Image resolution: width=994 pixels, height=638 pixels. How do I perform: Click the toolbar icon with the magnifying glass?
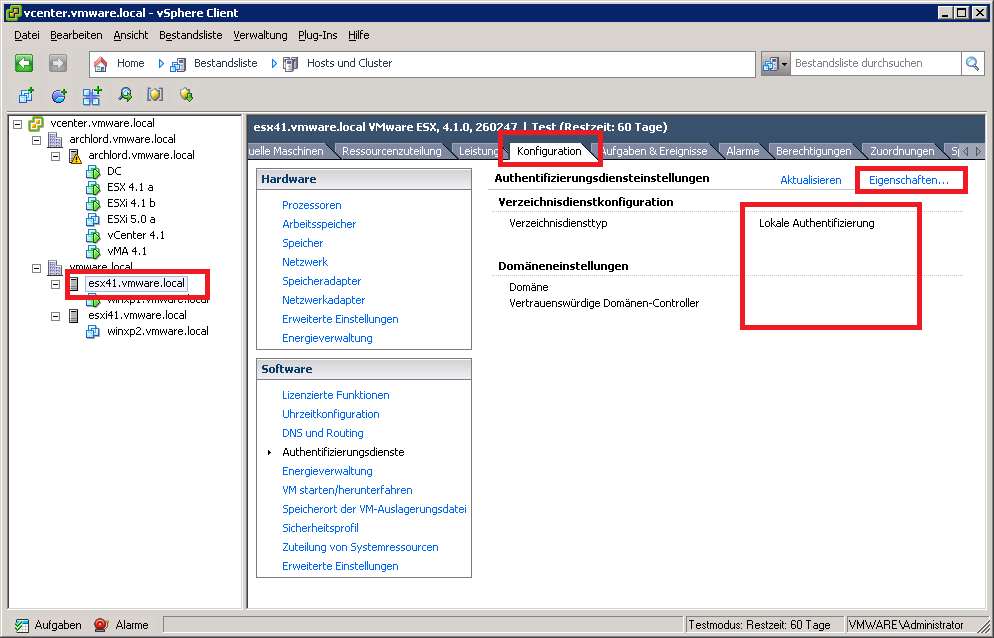click(x=125, y=96)
